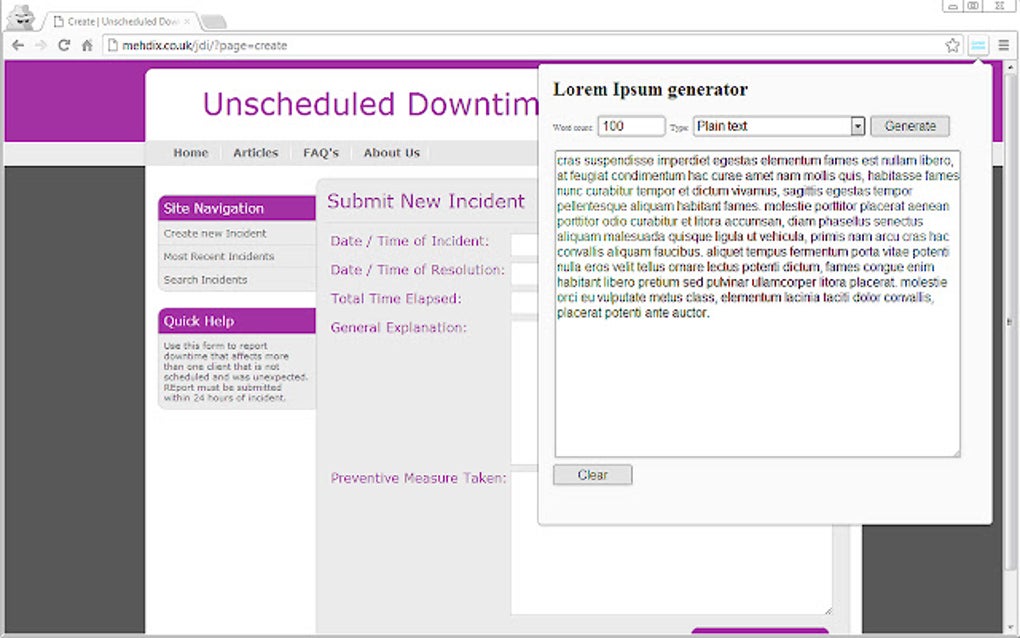Visit the FAQ's page link
Screen dimensions: 1020x638
[x=320, y=152]
